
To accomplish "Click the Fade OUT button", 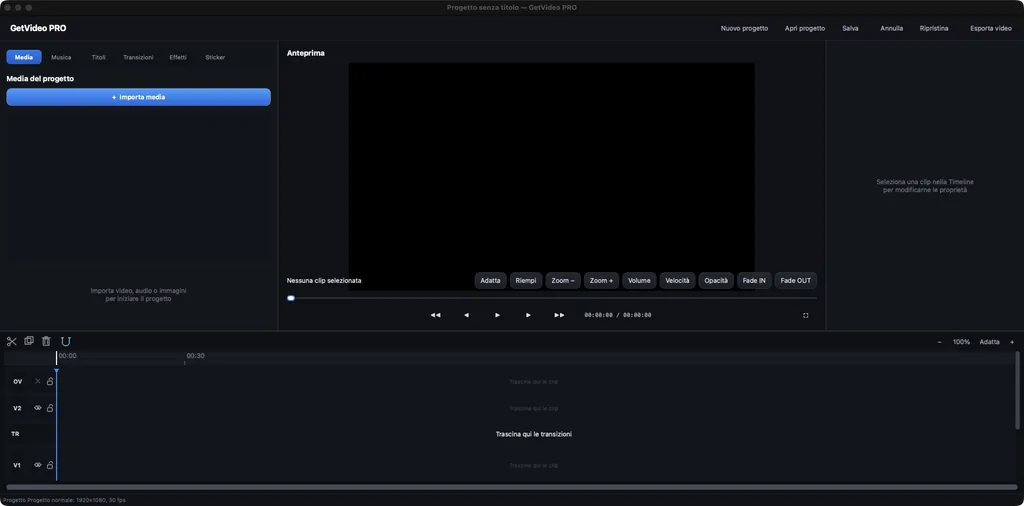I will 795,281.
